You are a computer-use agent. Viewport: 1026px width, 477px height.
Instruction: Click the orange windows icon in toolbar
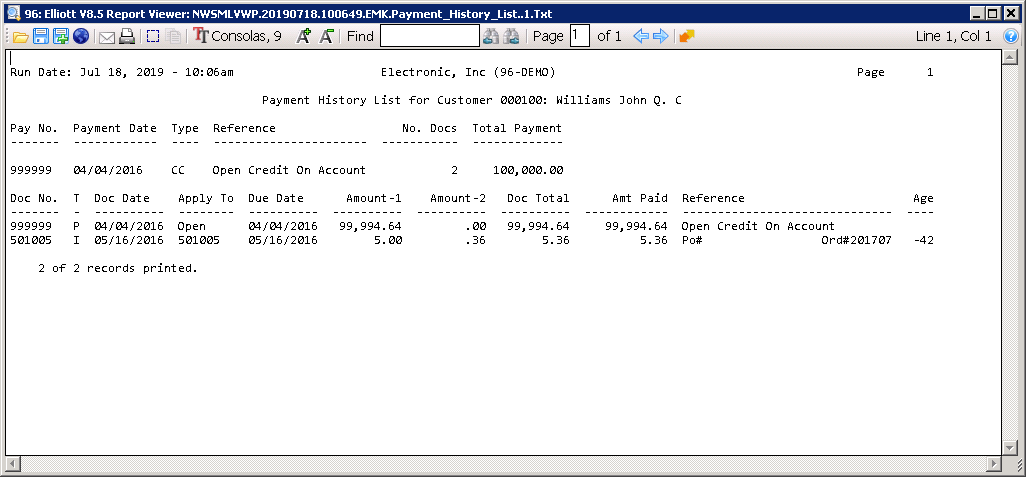tap(686, 37)
